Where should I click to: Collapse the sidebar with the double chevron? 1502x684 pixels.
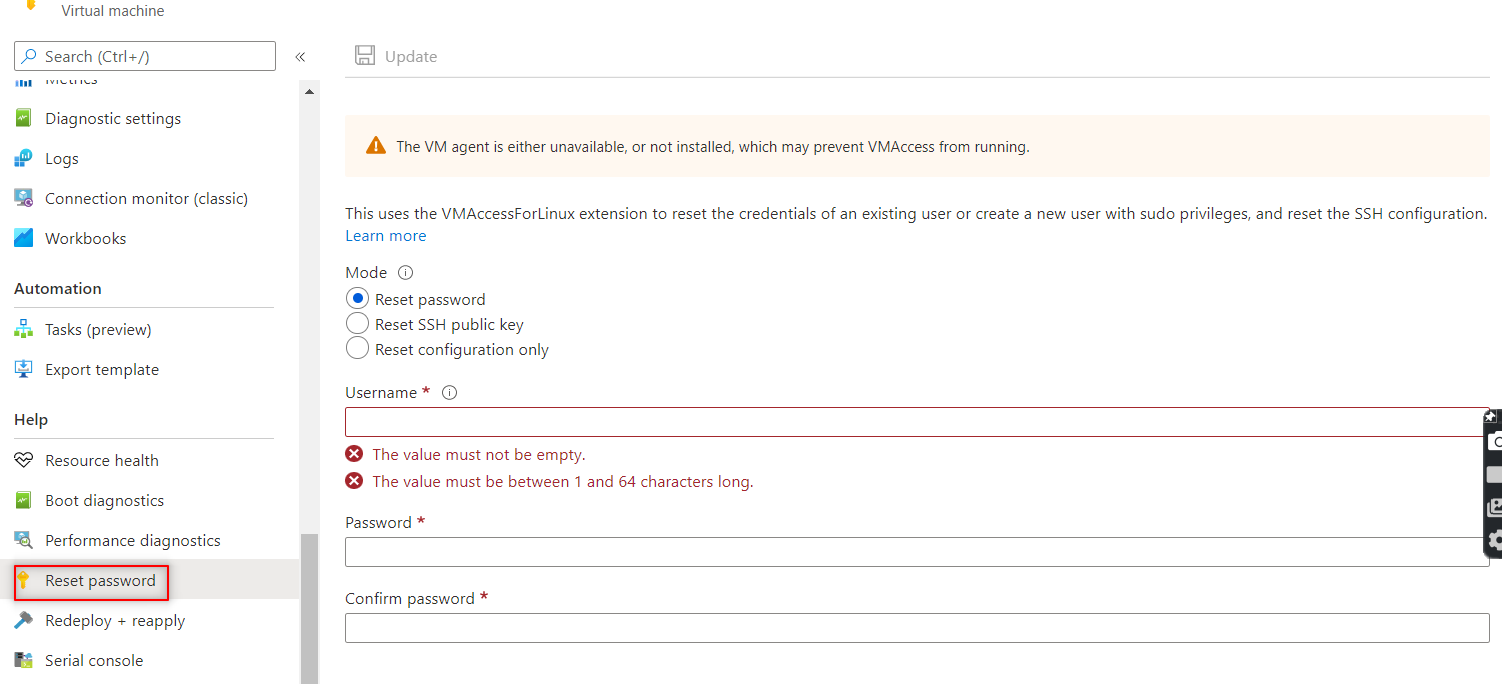[x=299, y=56]
